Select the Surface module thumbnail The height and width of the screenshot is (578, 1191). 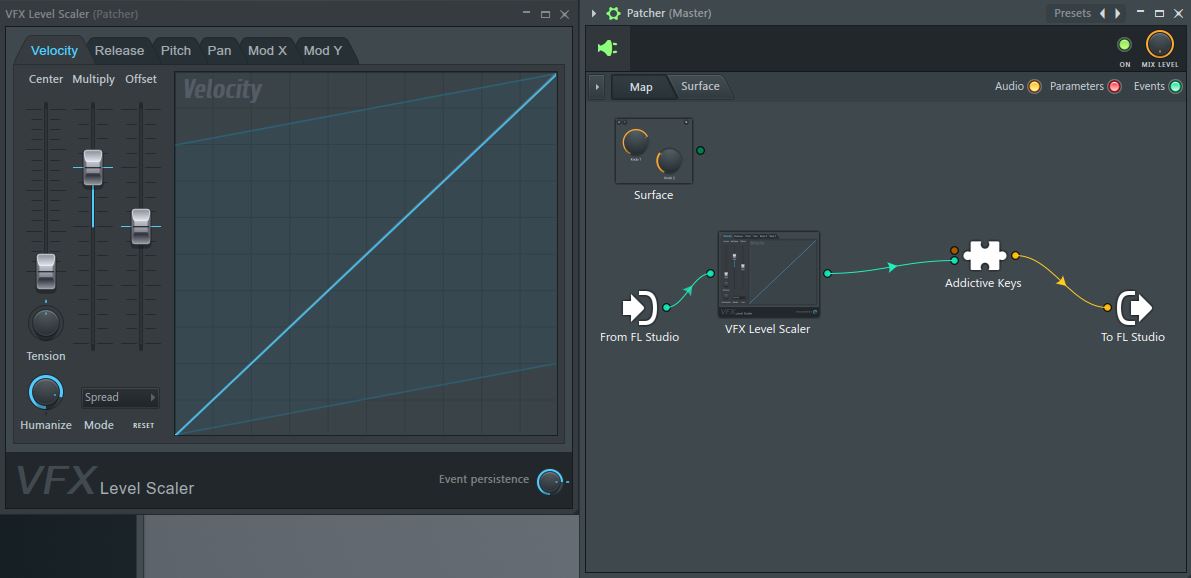(x=654, y=150)
